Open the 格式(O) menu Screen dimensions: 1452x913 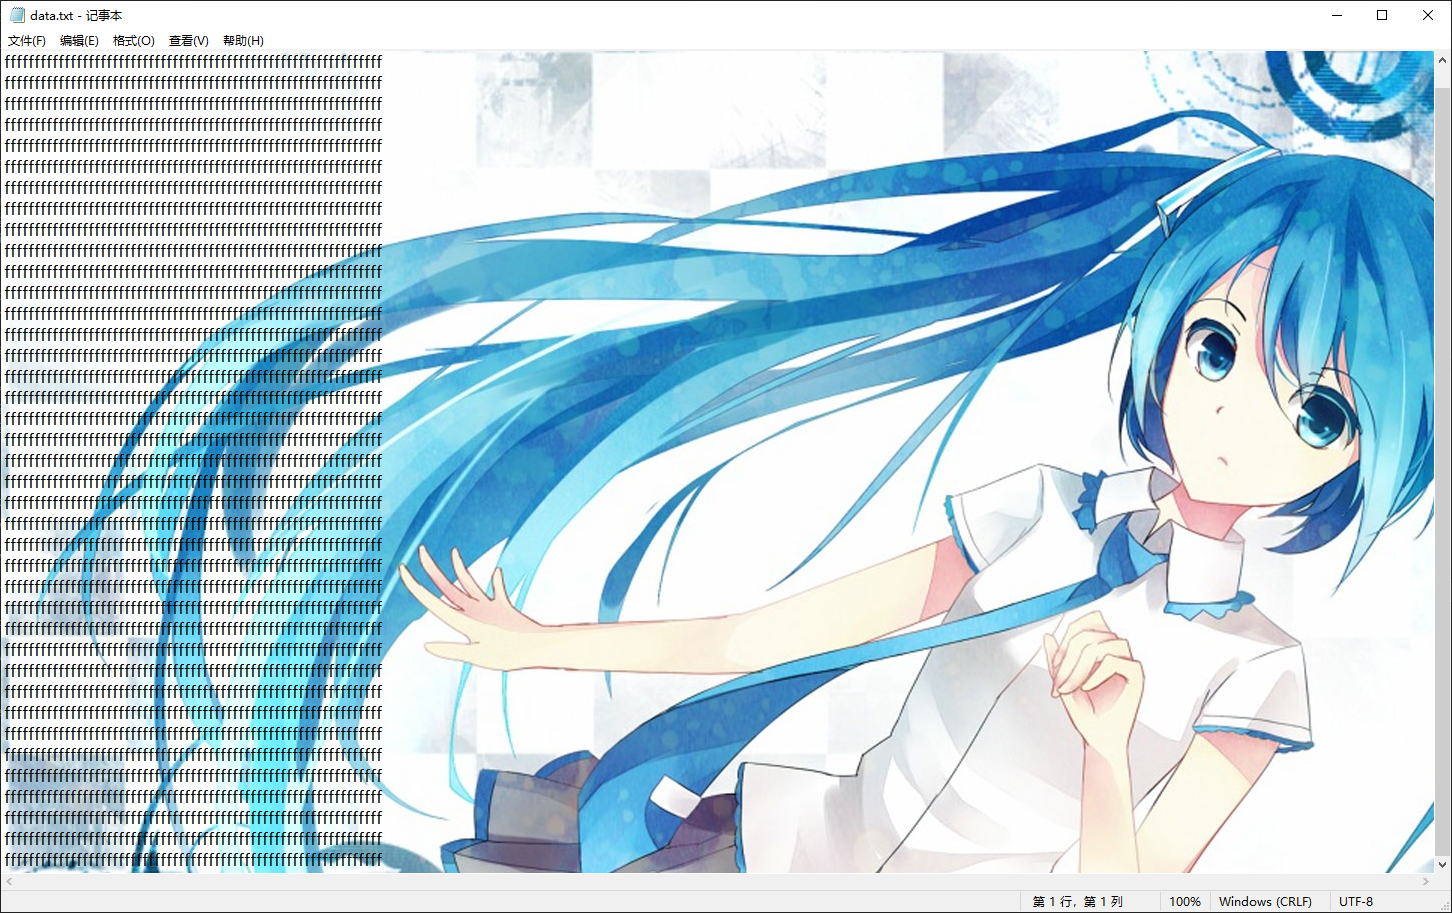pos(134,41)
